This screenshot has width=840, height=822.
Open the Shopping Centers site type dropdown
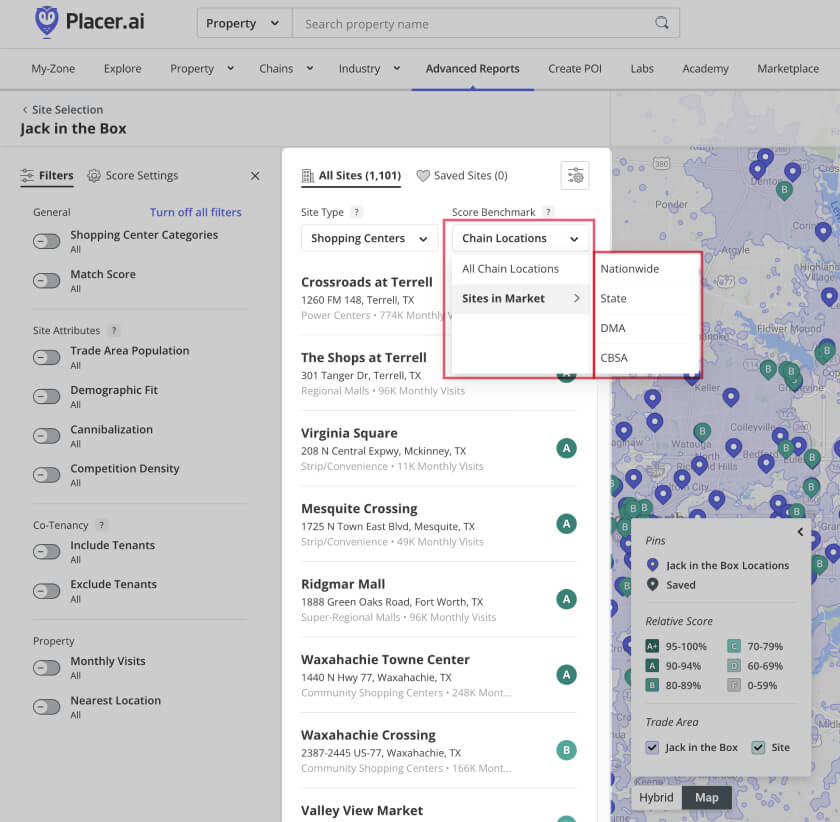[x=369, y=238]
